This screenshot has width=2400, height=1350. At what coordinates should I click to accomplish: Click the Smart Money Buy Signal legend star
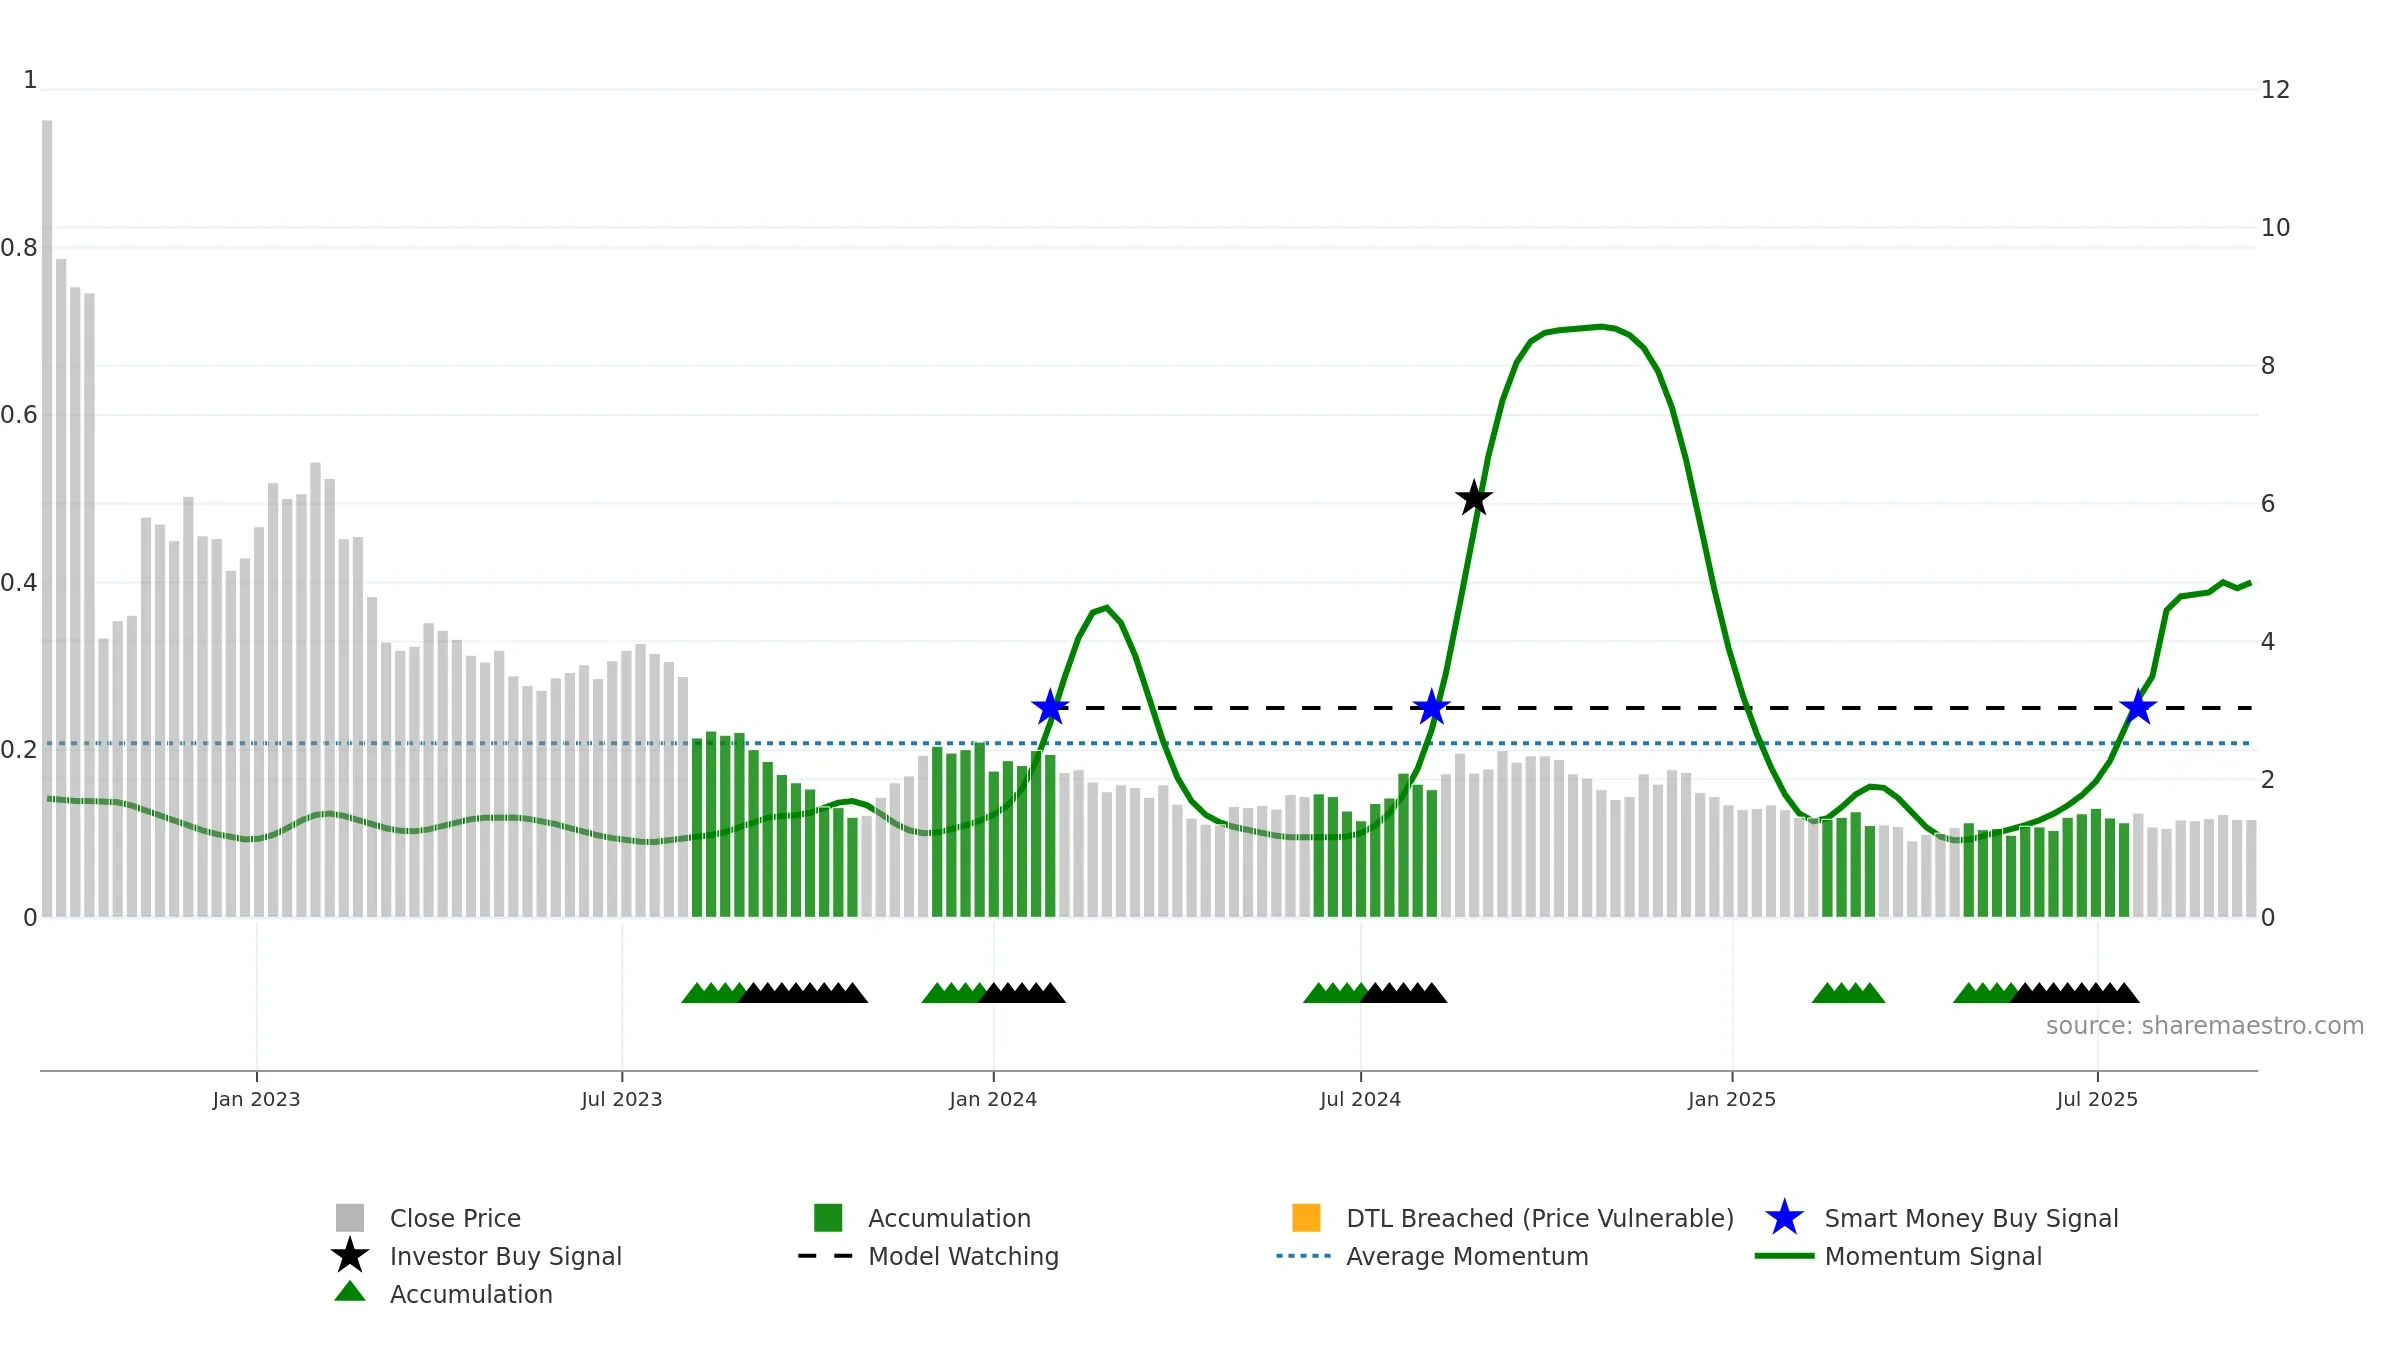pos(1784,1218)
